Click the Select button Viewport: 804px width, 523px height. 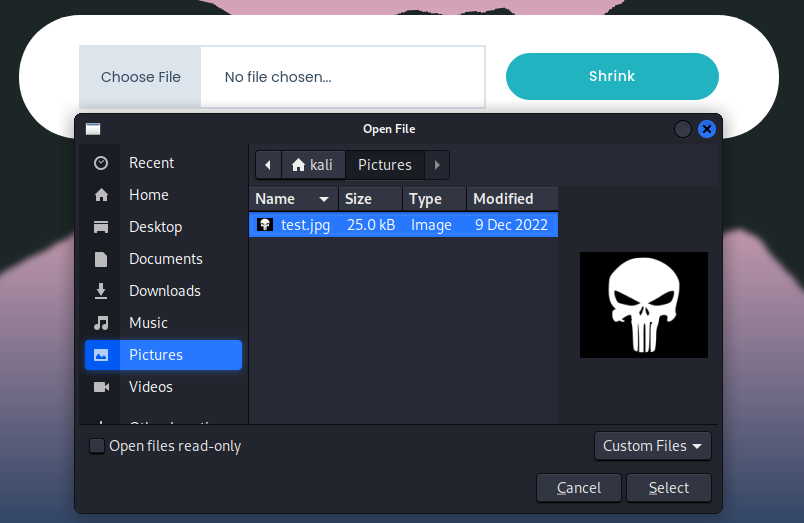(669, 488)
